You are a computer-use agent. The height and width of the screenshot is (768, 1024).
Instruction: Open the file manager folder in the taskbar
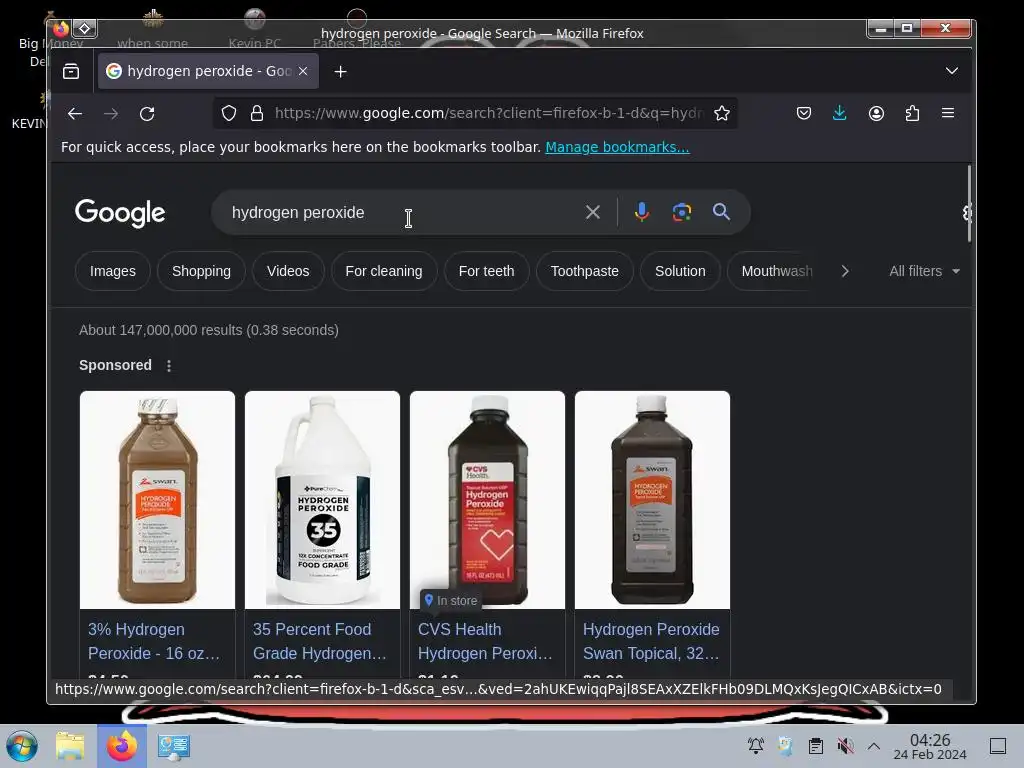tap(70, 746)
